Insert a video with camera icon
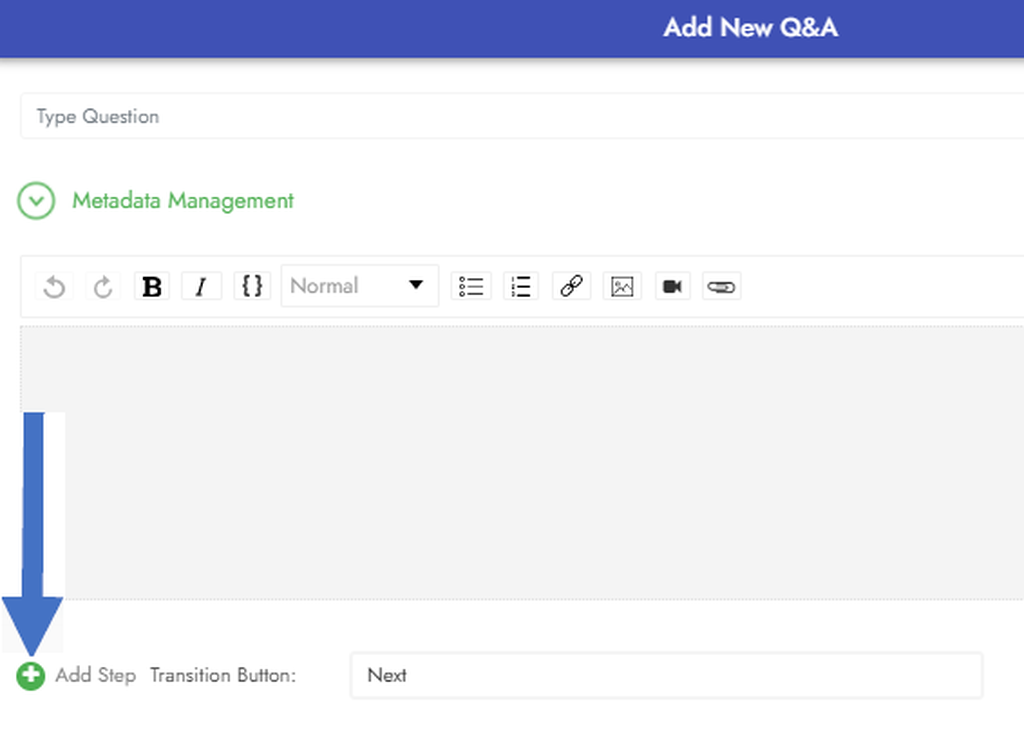The image size is (1024, 736). pyautogui.click(x=672, y=286)
